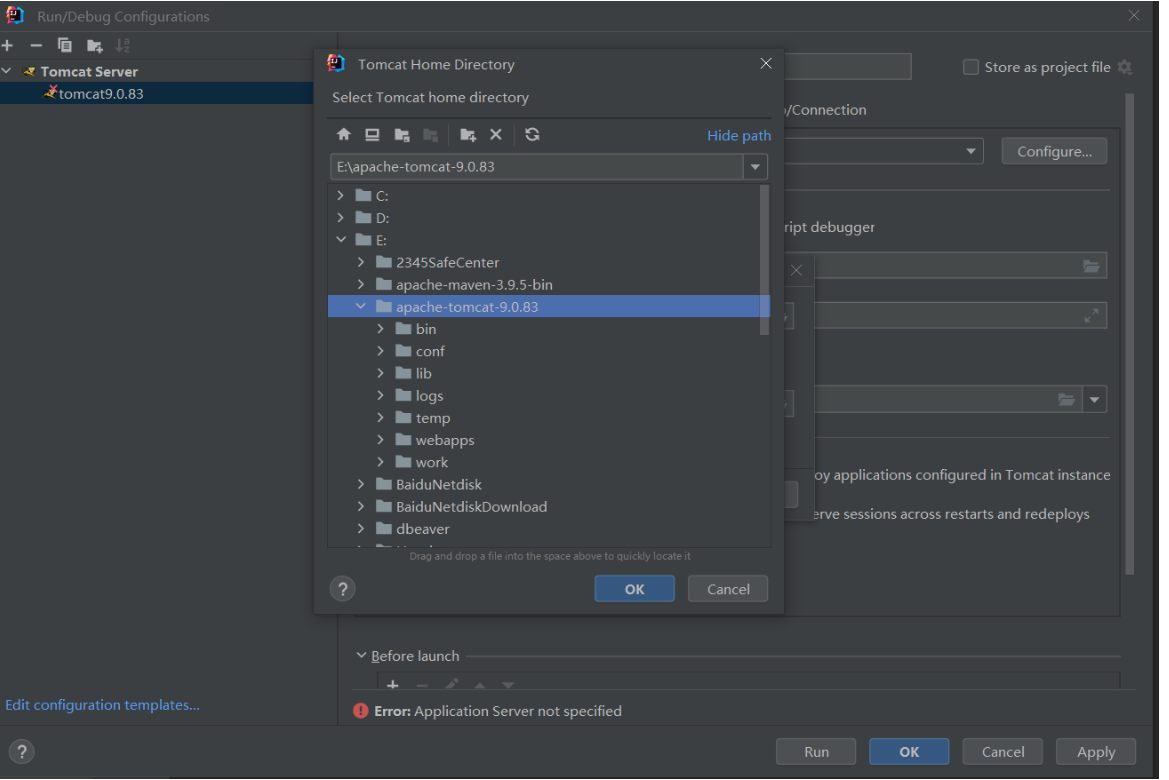Viewport: 1169px width, 780px height.
Task: Open the path history dropdown arrow
Action: [755, 167]
